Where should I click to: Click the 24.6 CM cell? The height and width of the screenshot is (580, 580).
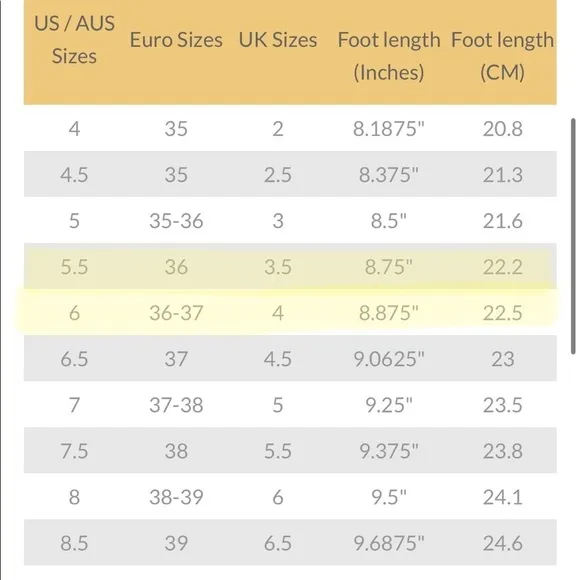point(502,543)
